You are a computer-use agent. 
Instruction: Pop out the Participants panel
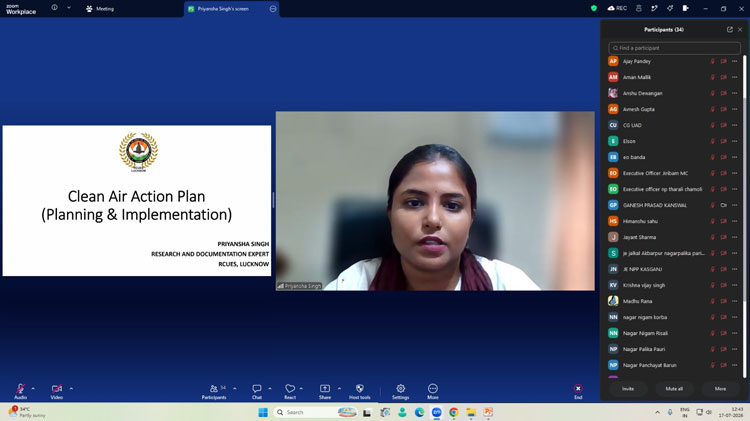[x=729, y=30]
